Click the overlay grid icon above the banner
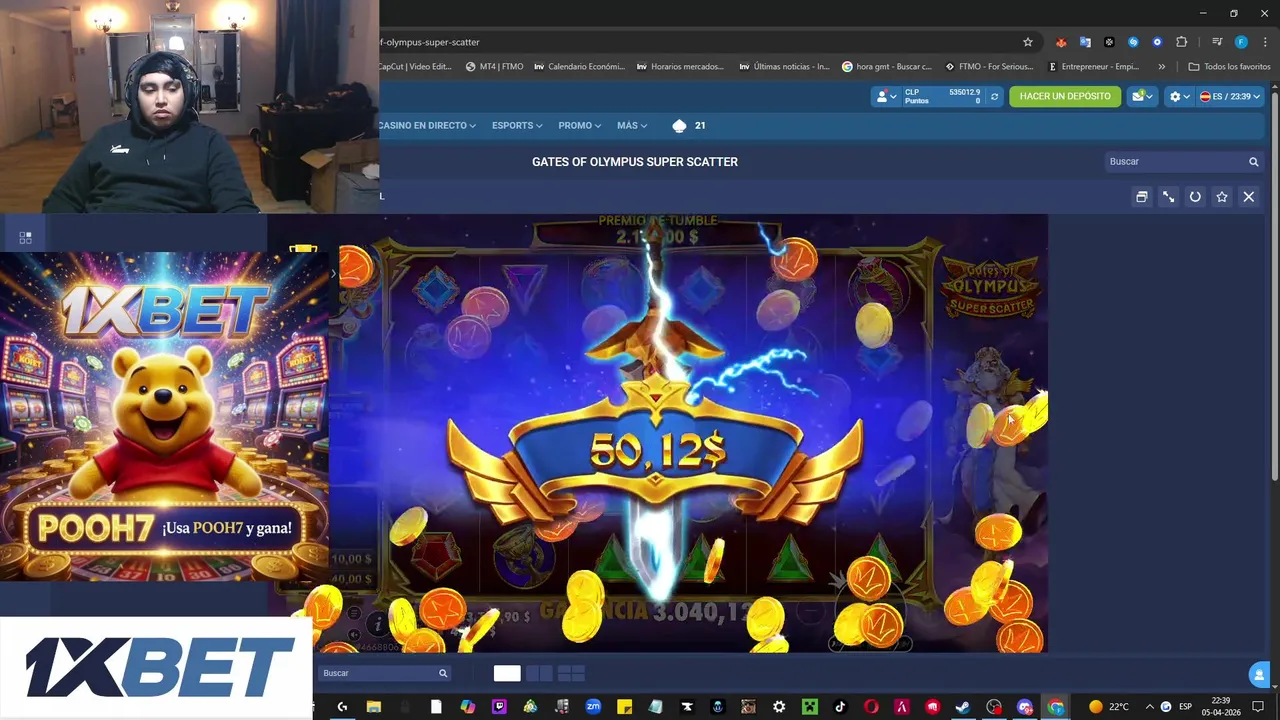This screenshot has height=720, width=1280. 25,237
